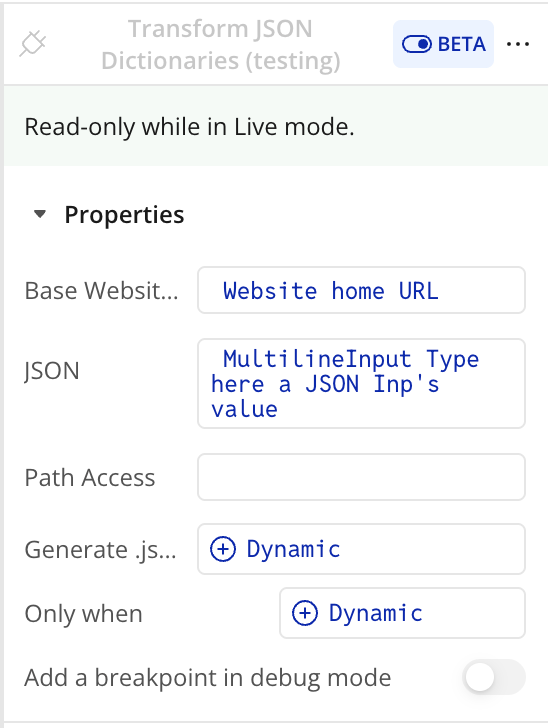Click the empty Path Access input field
This screenshot has width=548, height=728.
point(361,477)
